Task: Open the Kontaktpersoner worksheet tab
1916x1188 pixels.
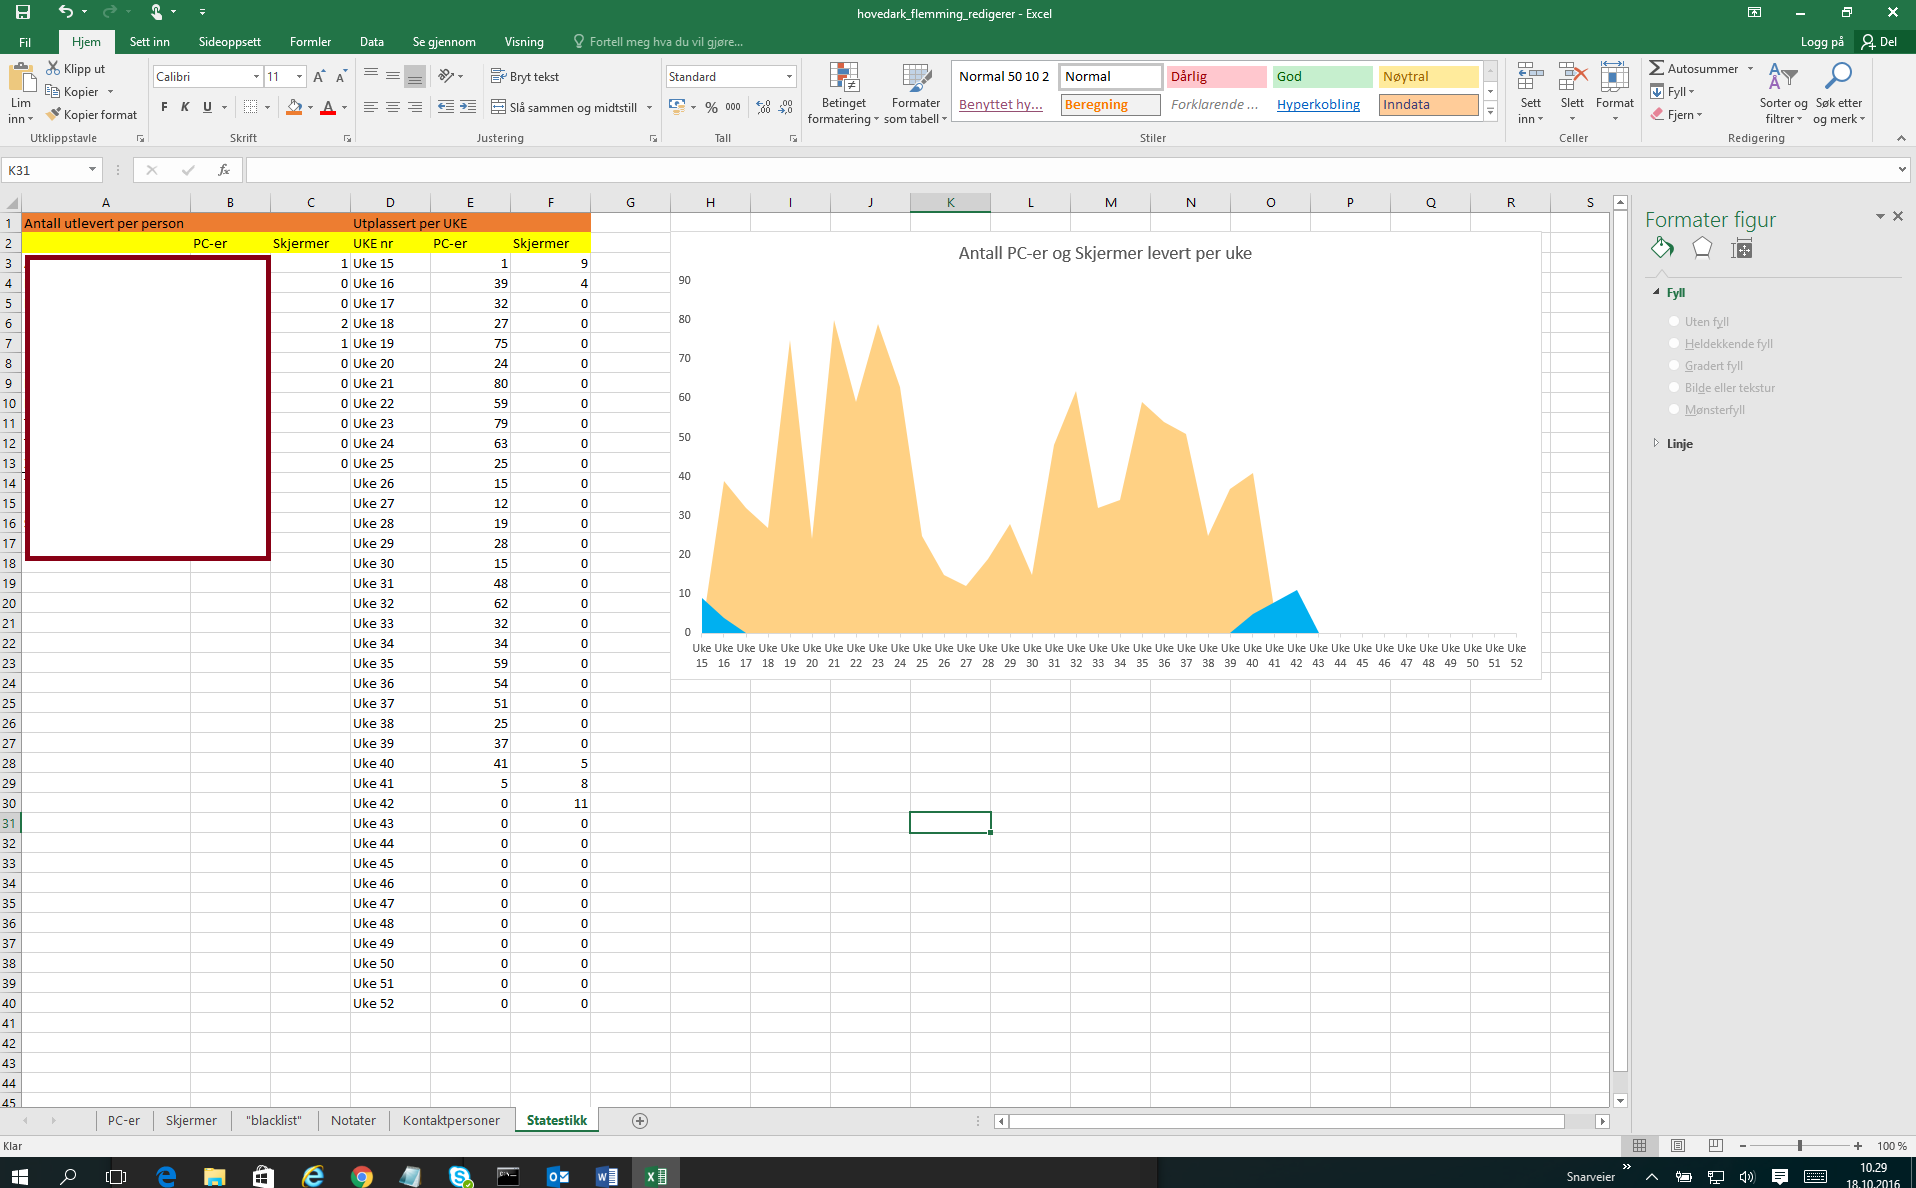Action: click(451, 1121)
